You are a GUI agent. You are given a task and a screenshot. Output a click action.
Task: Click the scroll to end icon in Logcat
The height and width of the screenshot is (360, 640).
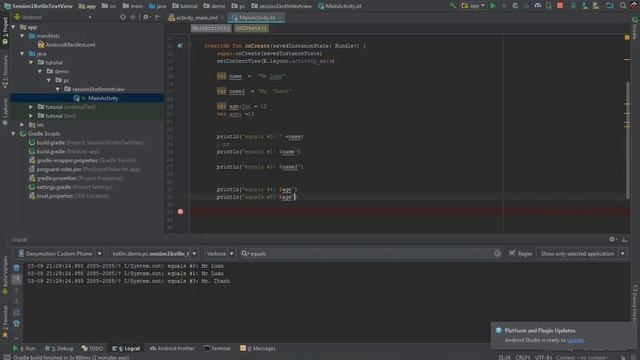(x=16, y=279)
